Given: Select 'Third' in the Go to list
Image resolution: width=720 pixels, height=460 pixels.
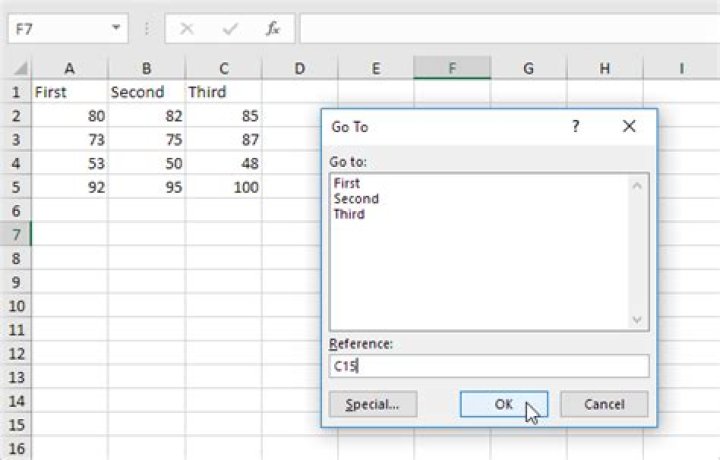Looking at the screenshot, I should pyautogui.click(x=349, y=213).
